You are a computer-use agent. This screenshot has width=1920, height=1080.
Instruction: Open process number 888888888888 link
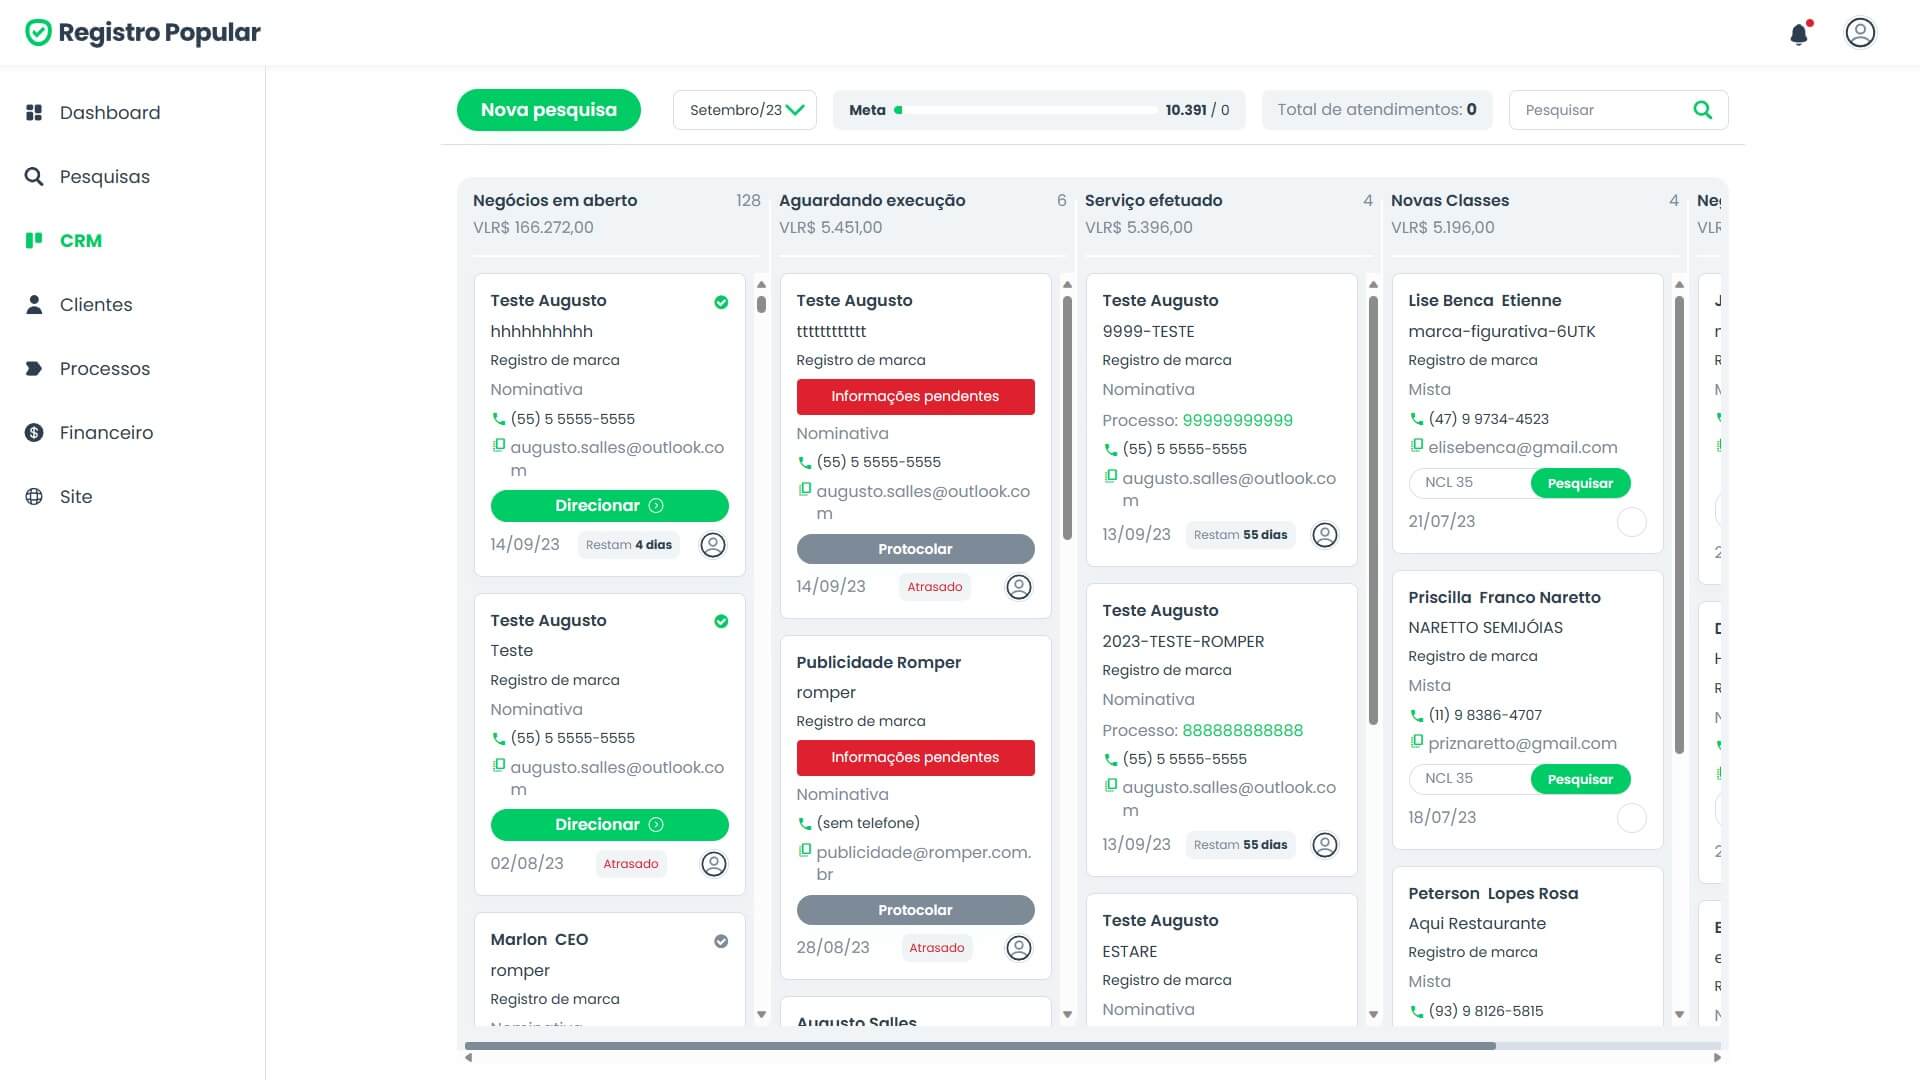[1242, 731]
